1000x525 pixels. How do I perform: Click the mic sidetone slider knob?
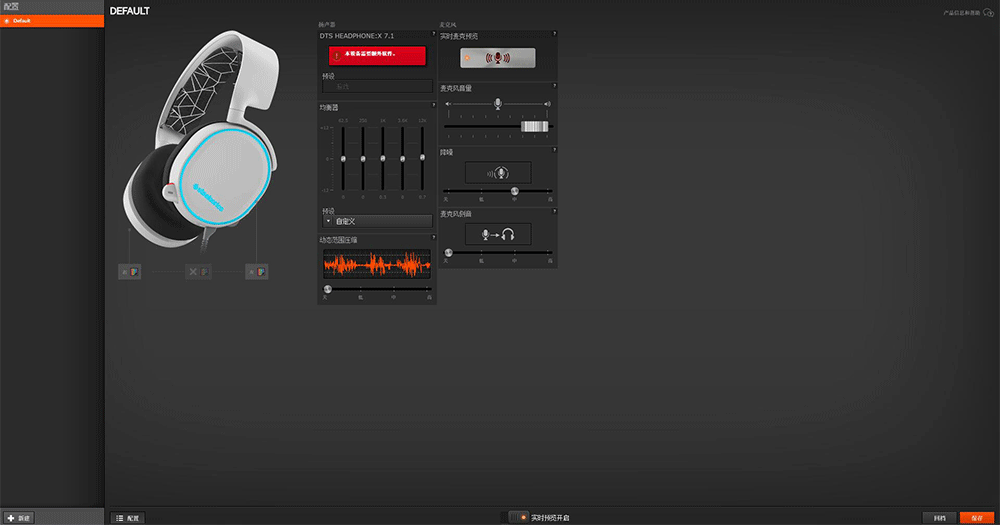click(448, 253)
